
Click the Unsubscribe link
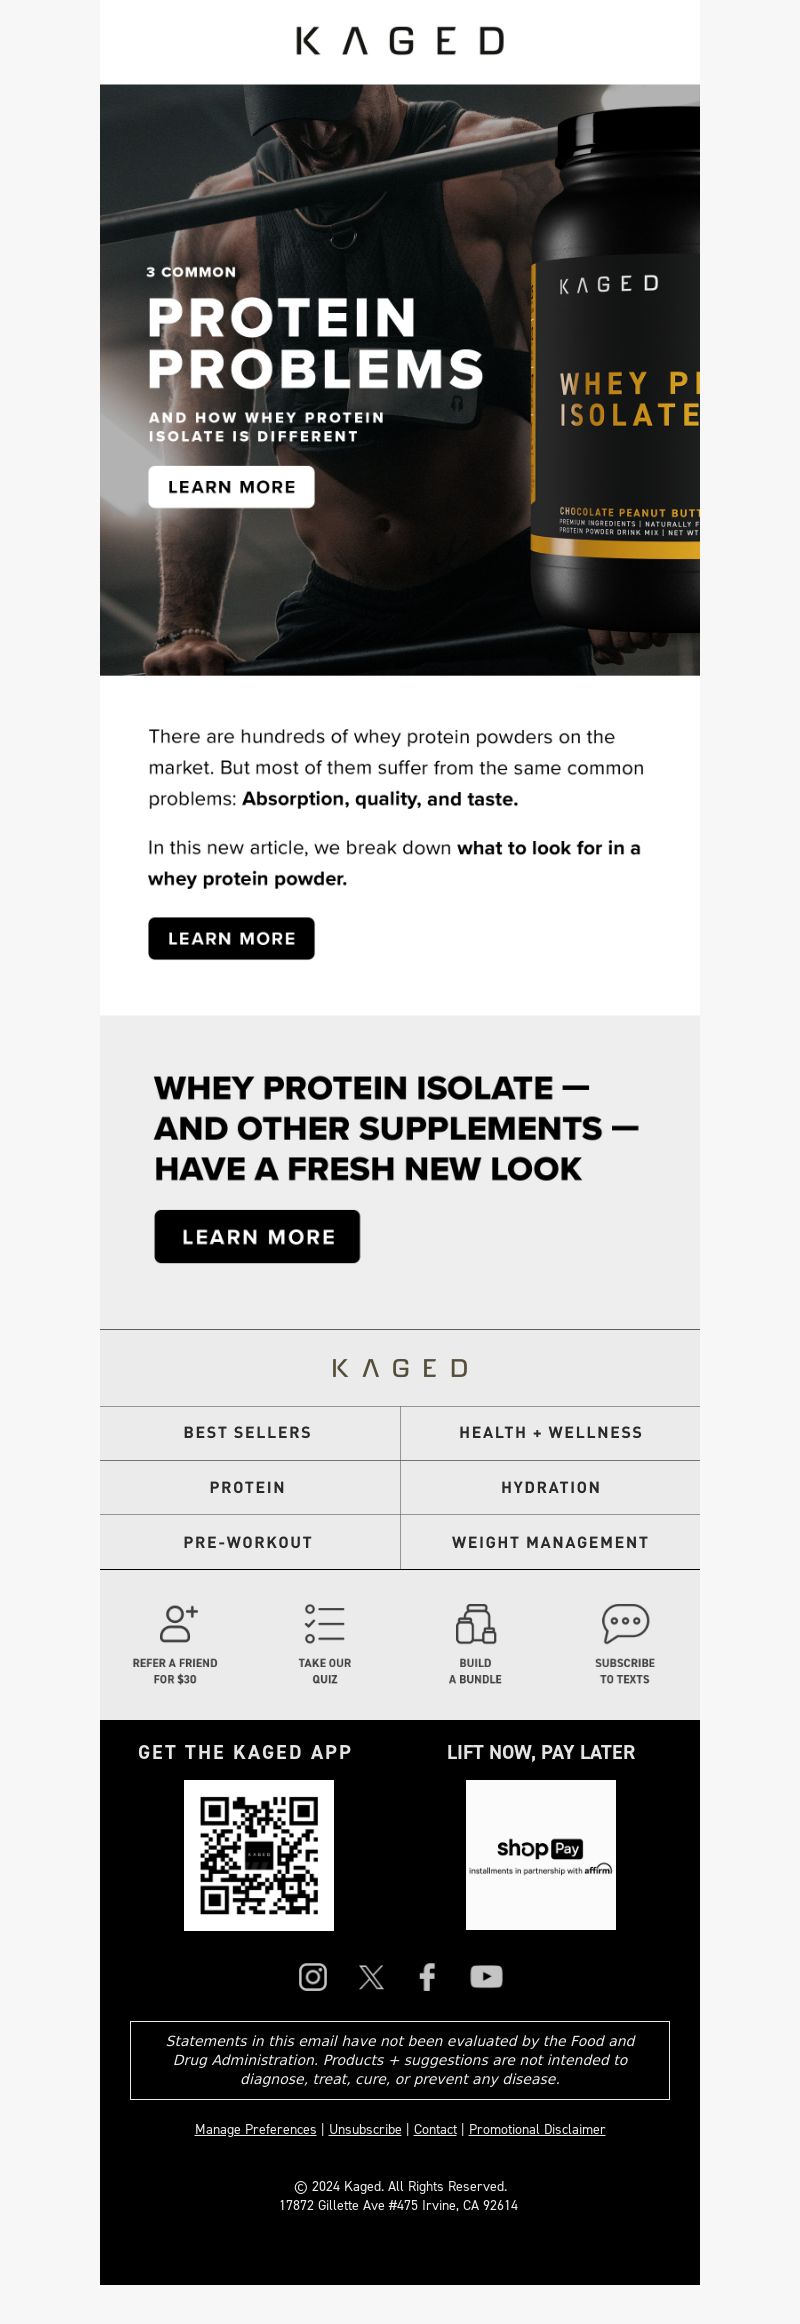[x=365, y=2130]
